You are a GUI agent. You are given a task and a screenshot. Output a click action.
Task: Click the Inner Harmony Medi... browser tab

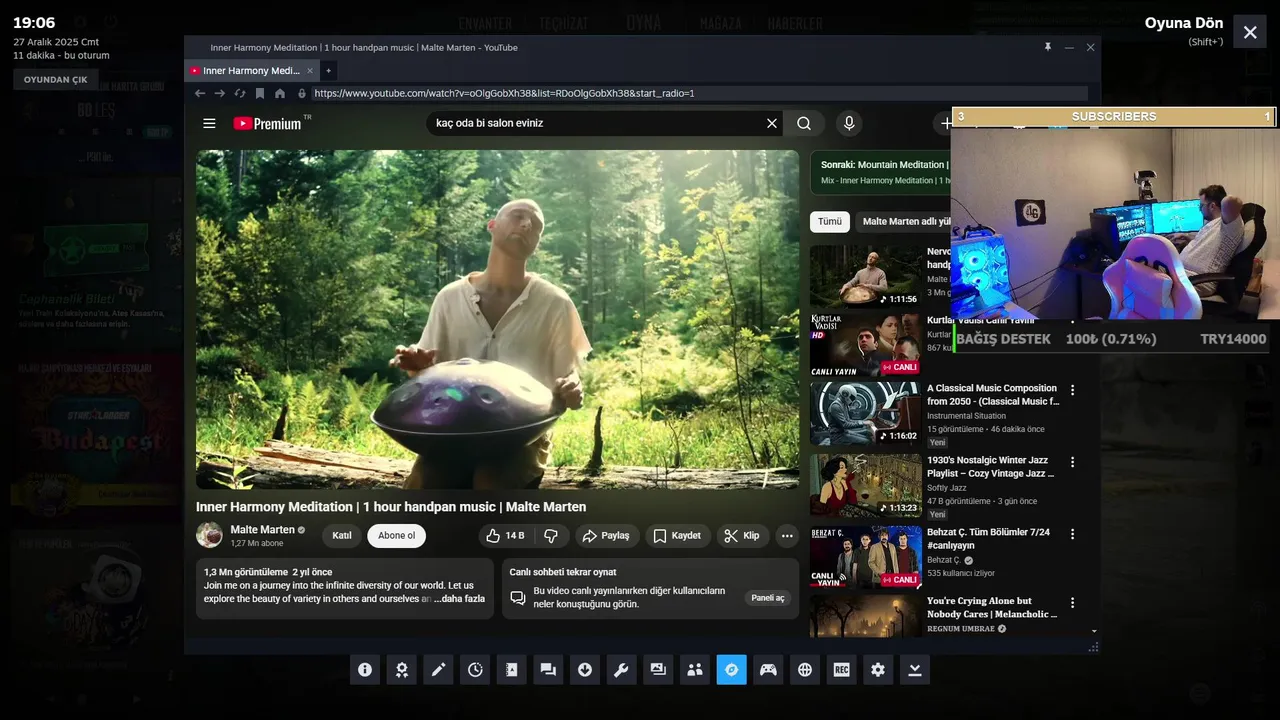coord(252,70)
